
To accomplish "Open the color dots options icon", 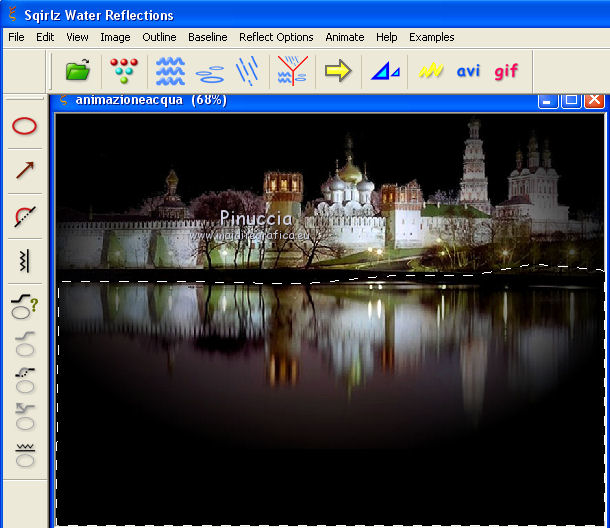I will tap(123, 71).
